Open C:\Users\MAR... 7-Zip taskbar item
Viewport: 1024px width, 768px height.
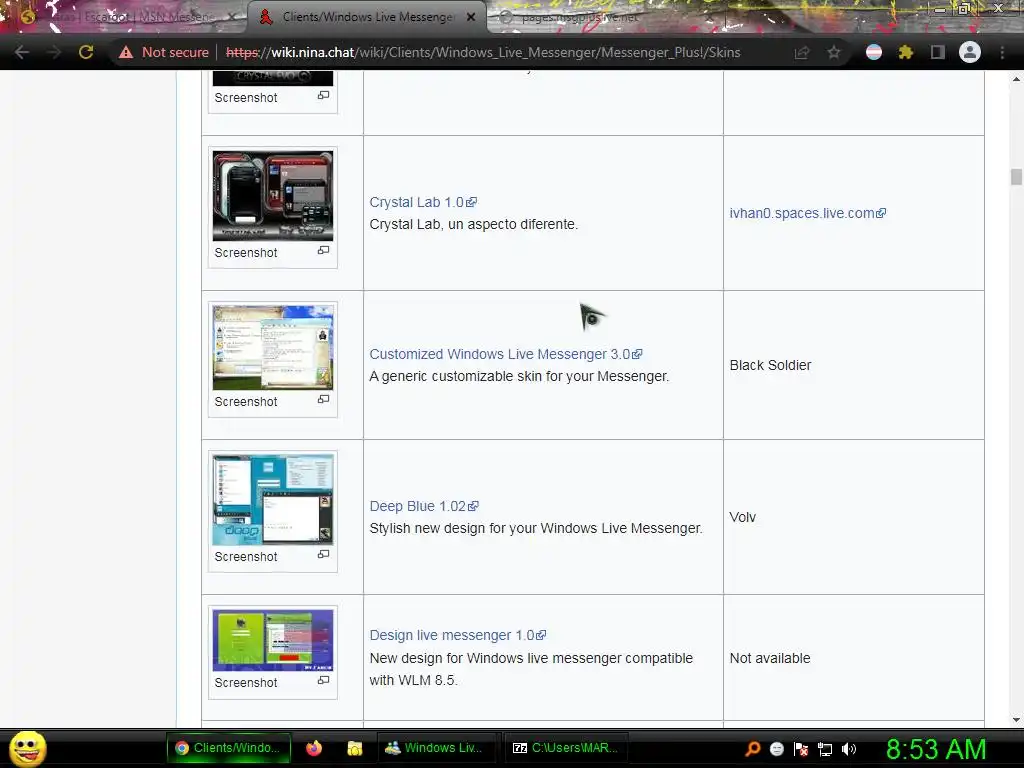click(566, 748)
